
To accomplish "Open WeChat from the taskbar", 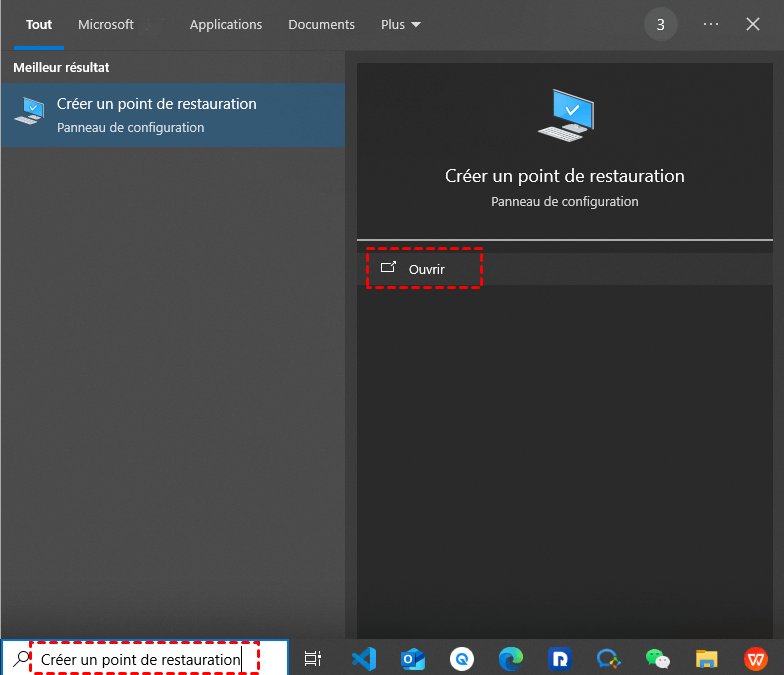I will pyautogui.click(x=657, y=658).
